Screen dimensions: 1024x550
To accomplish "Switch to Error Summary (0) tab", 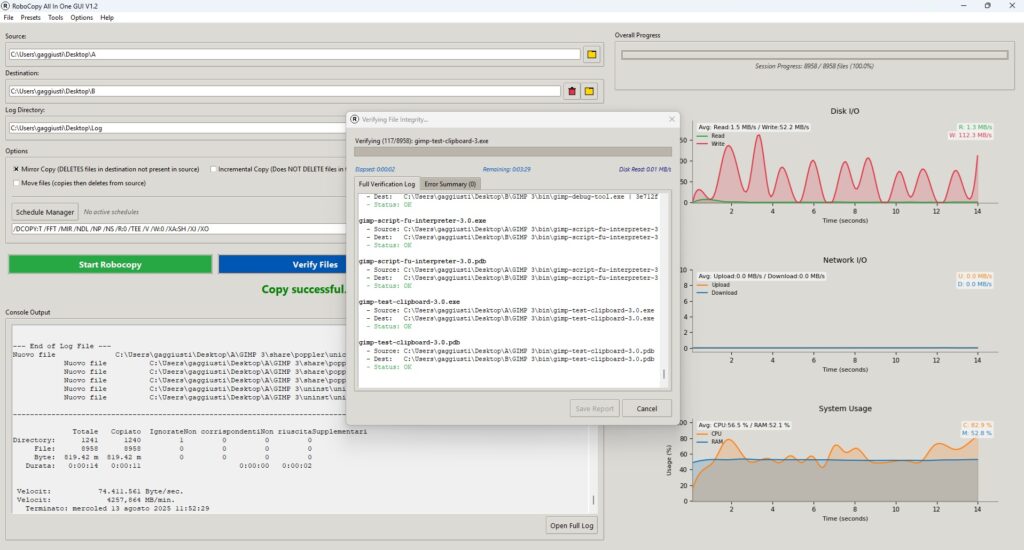I will coord(450,184).
